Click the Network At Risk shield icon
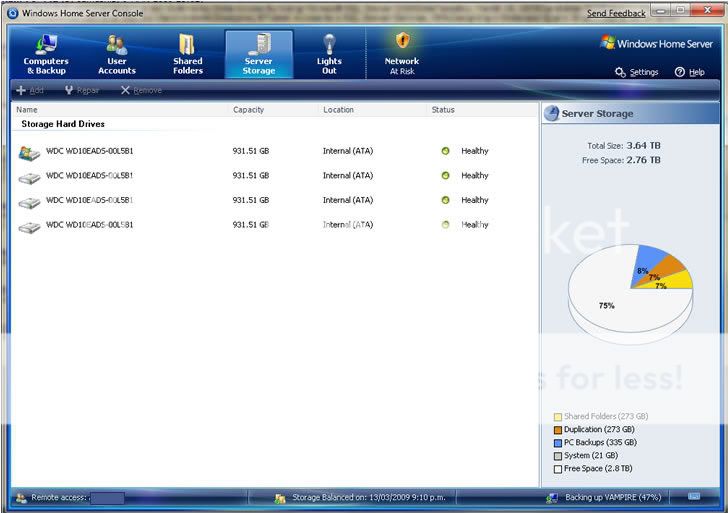Viewport: 728px width, 513px height. 403,41
